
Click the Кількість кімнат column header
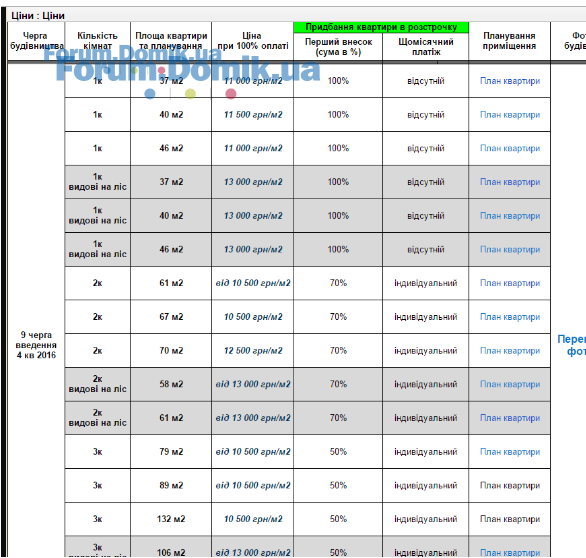point(98,41)
